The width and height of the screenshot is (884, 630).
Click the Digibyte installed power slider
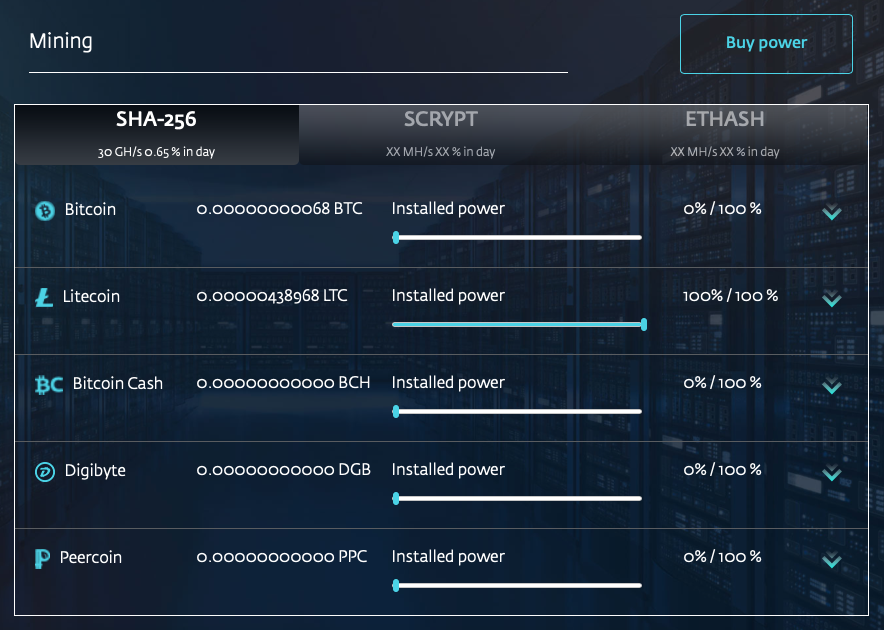tap(517, 498)
